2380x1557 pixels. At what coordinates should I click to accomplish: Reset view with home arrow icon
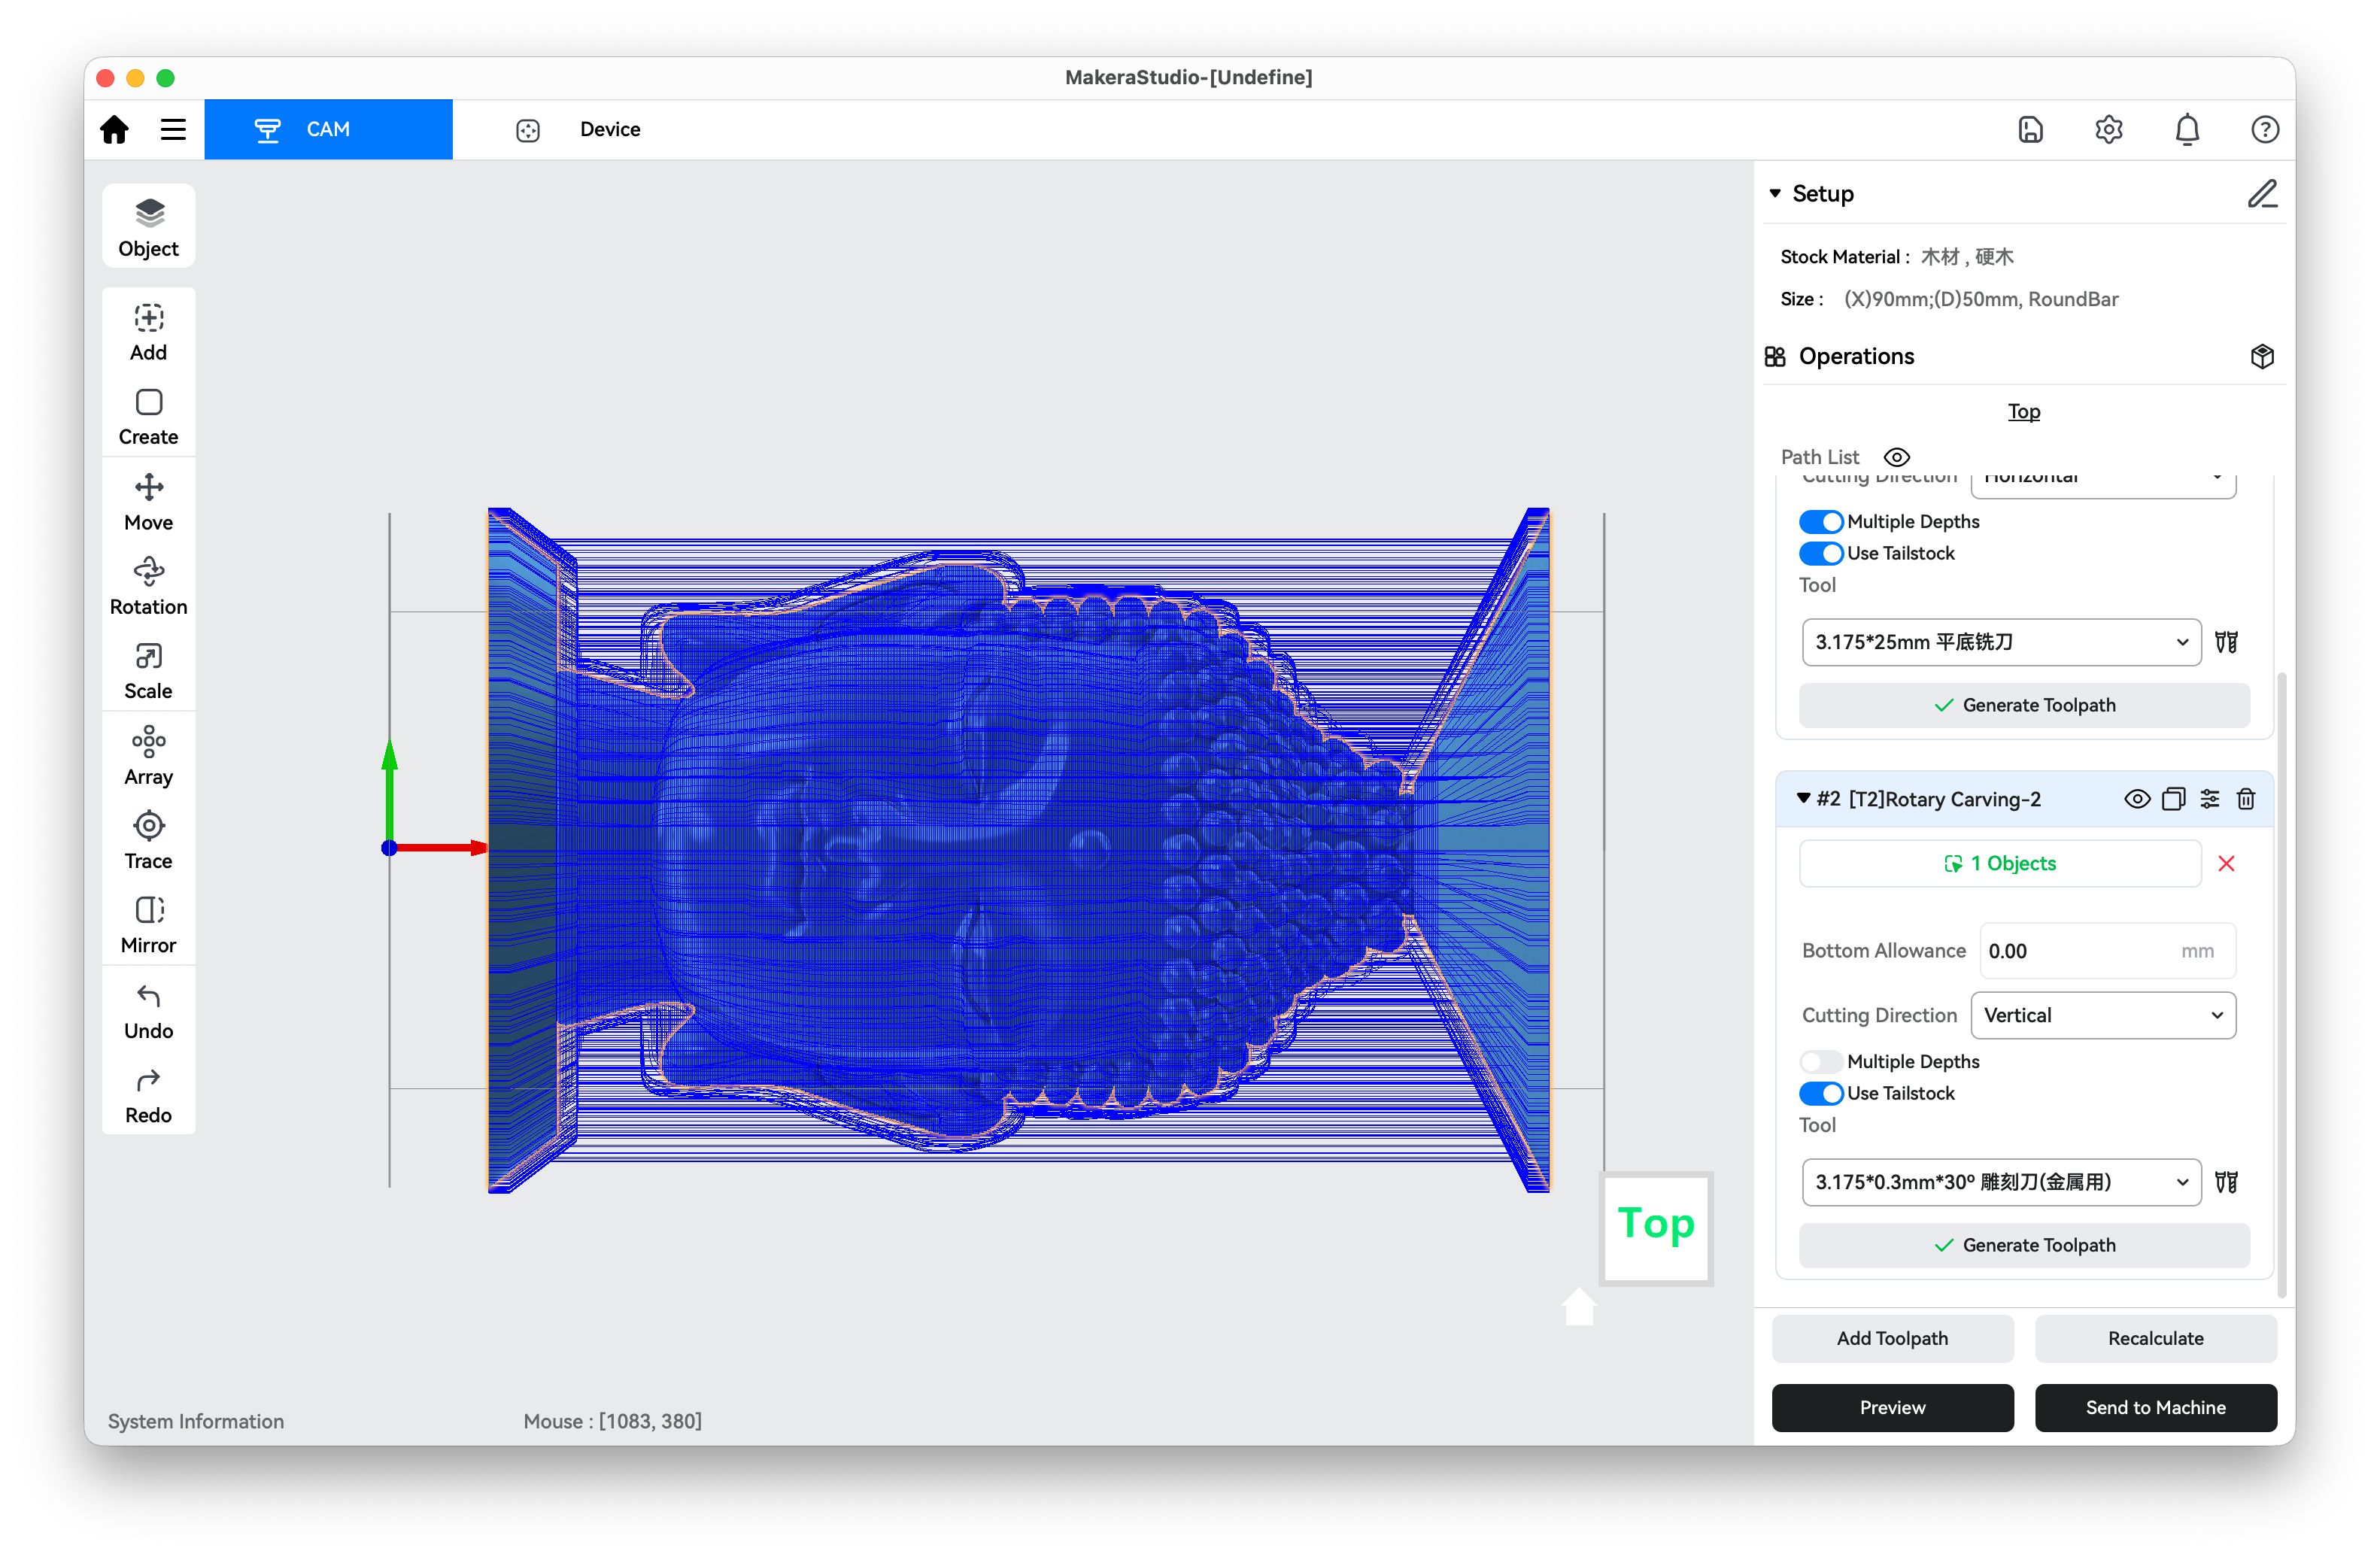pyautogui.click(x=1578, y=1307)
